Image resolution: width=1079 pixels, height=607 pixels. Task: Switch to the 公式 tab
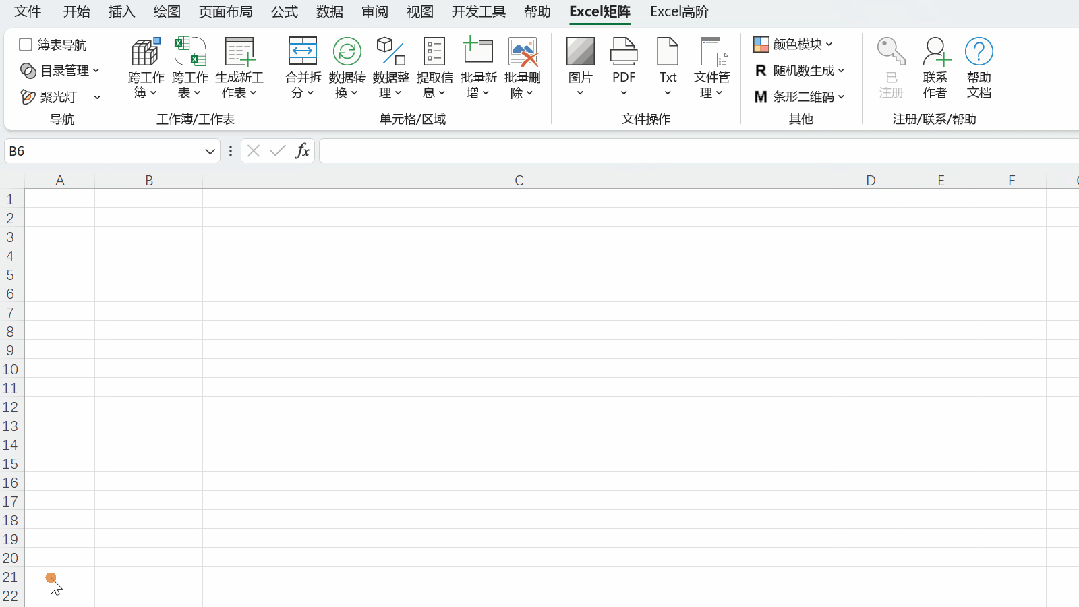point(284,12)
